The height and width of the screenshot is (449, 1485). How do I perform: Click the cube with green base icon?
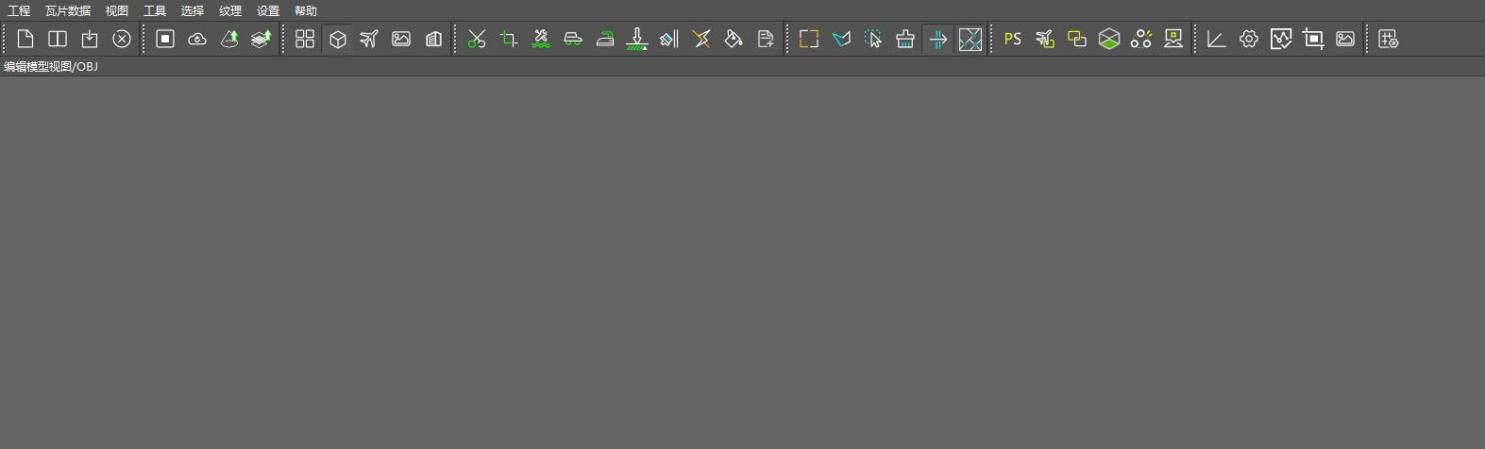point(1109,39)
